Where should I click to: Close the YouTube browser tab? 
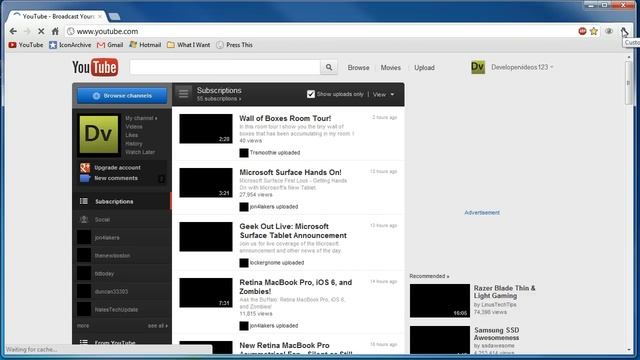pos(100,16)
